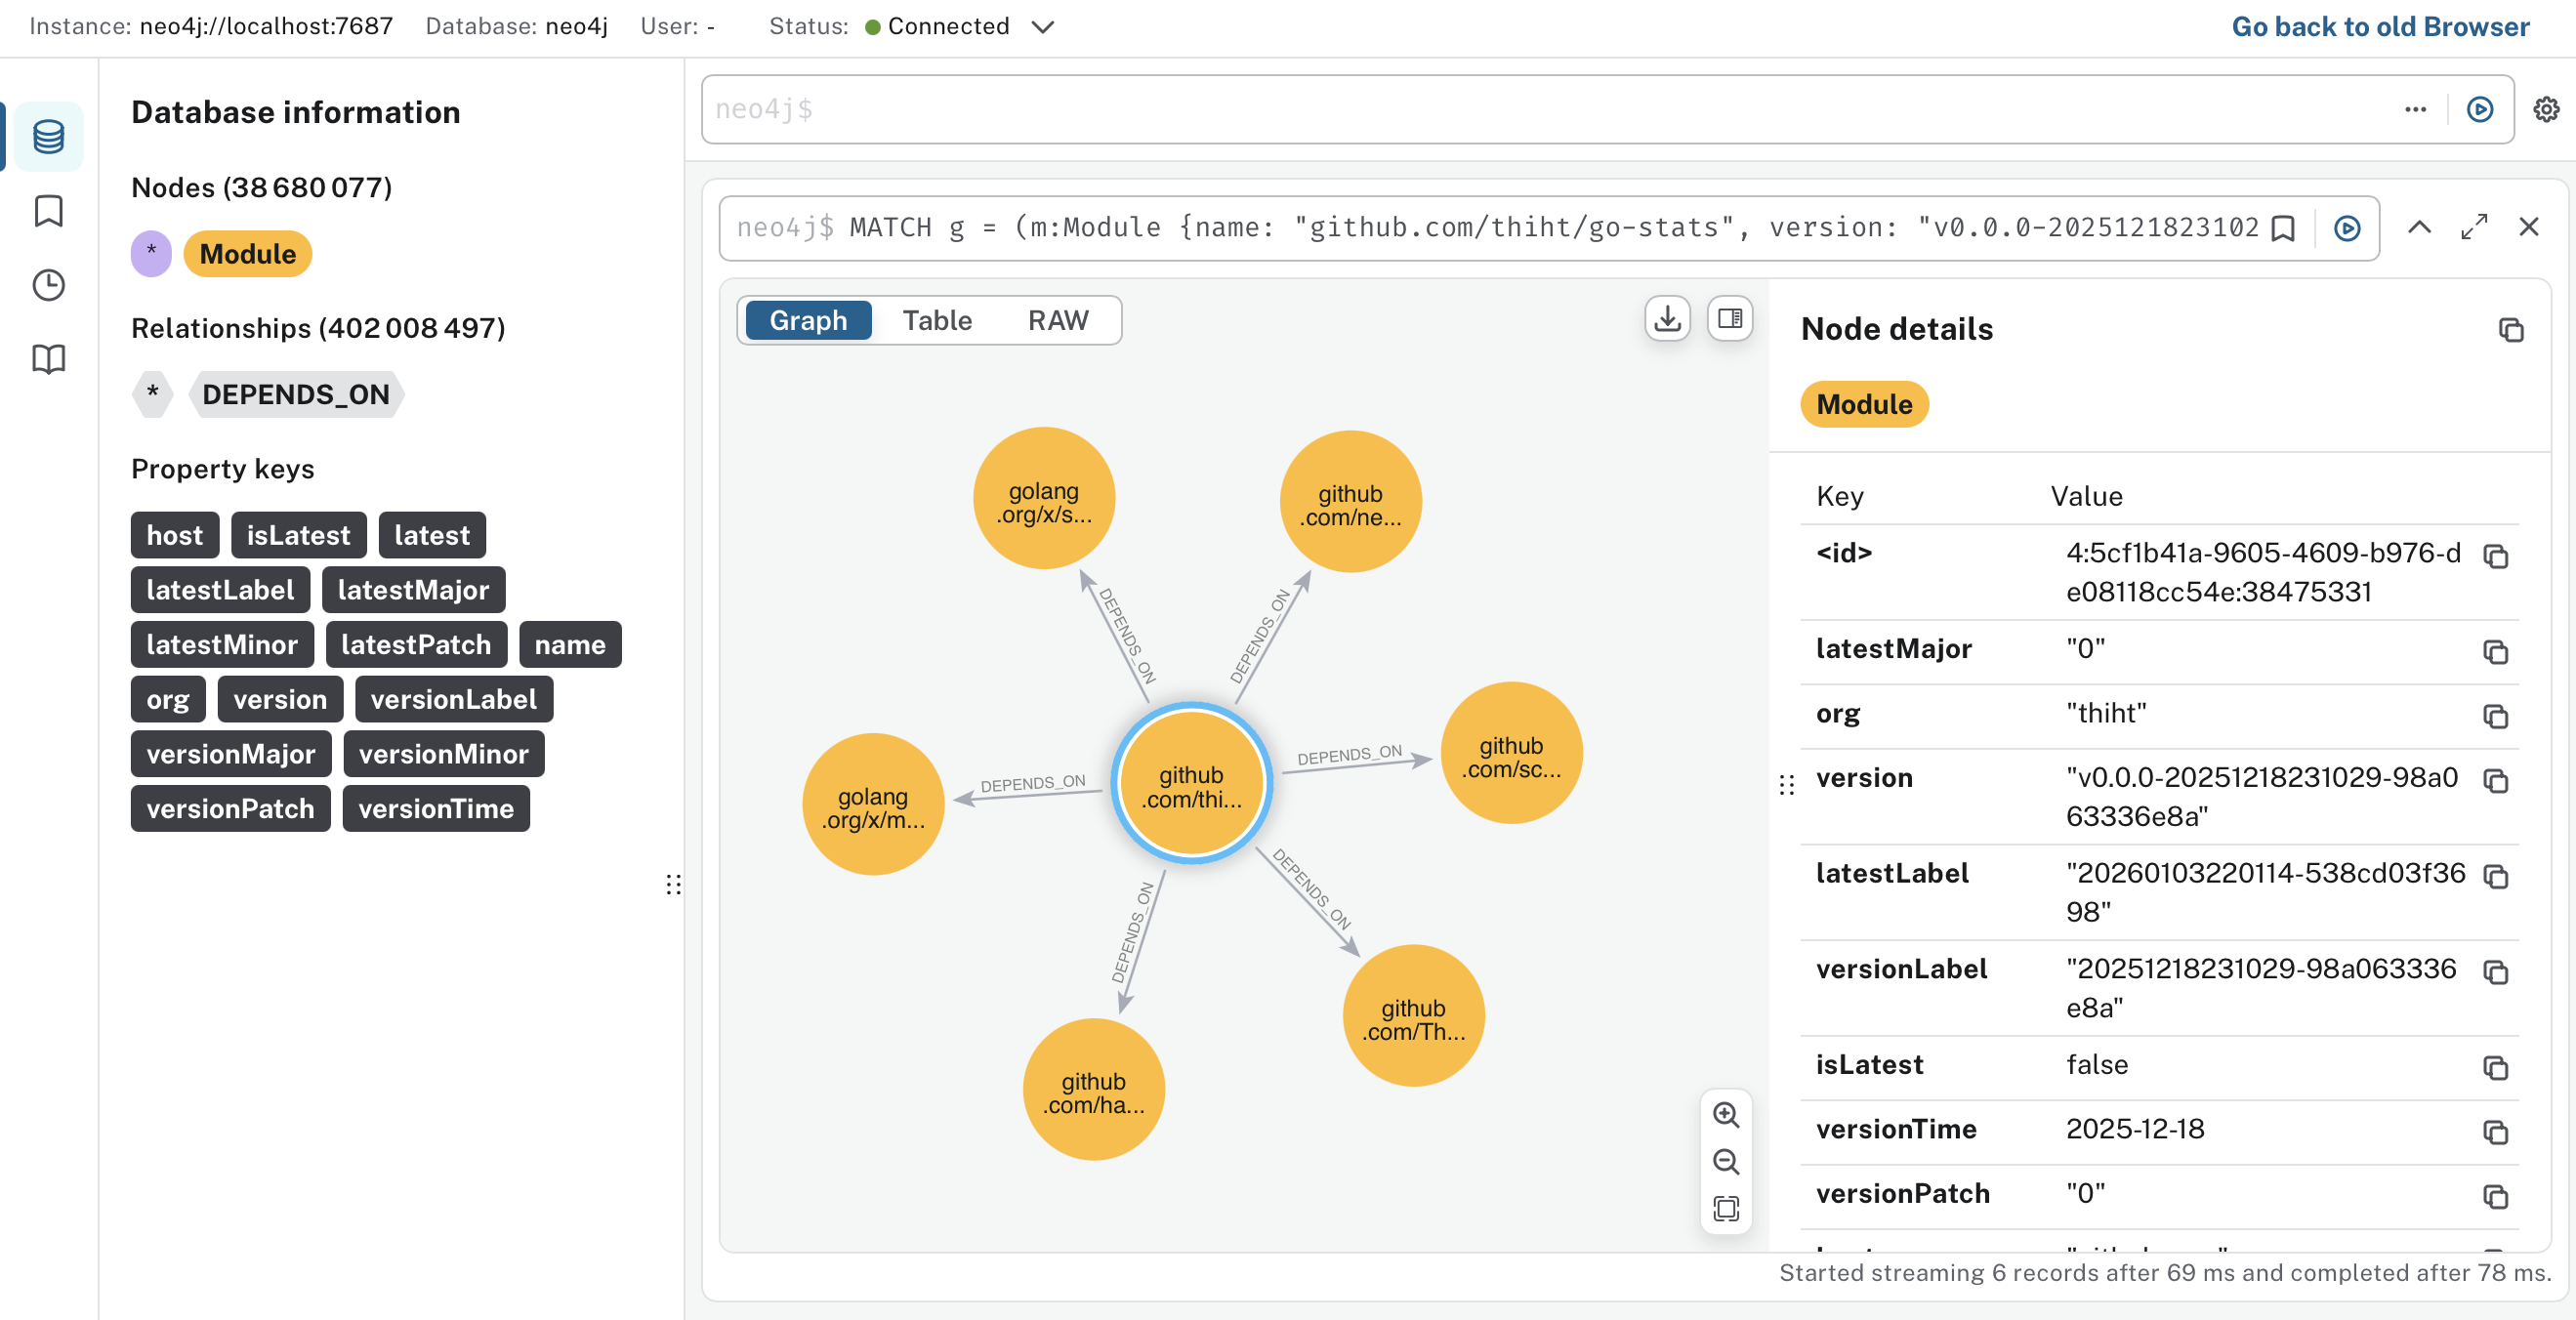Zoom in on the graph

[x=1726, y=1115]
